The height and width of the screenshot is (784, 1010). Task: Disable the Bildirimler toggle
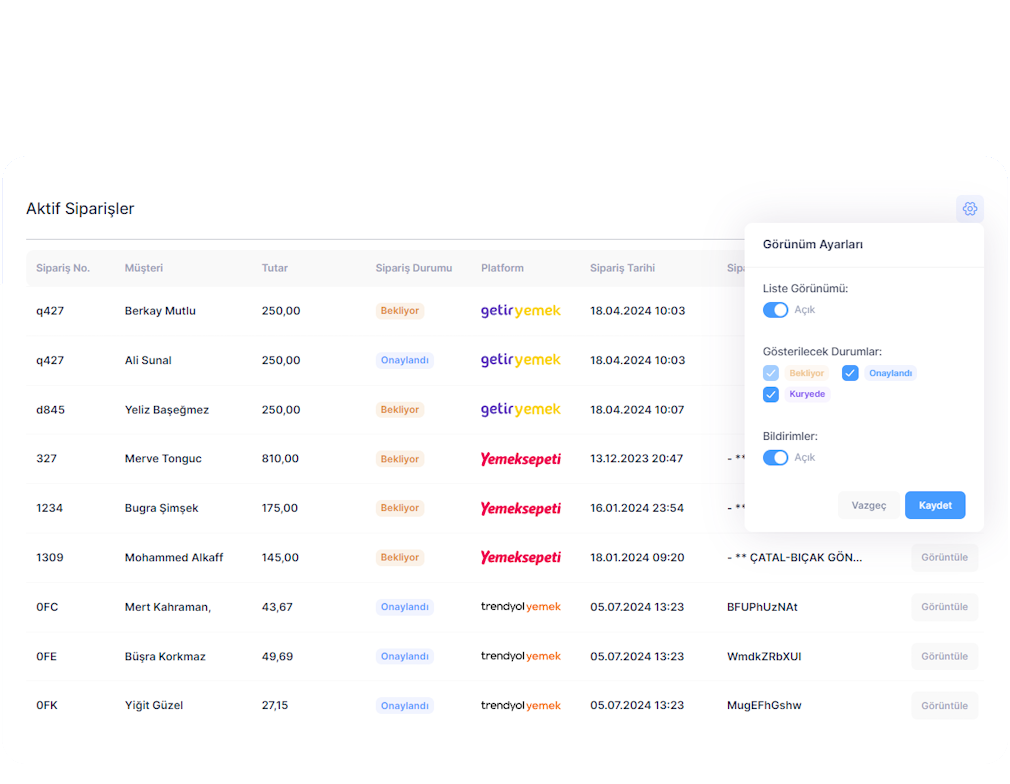pos(775,458)
